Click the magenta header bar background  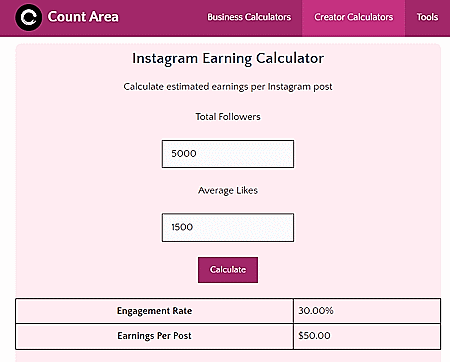[x=160, y=18]
